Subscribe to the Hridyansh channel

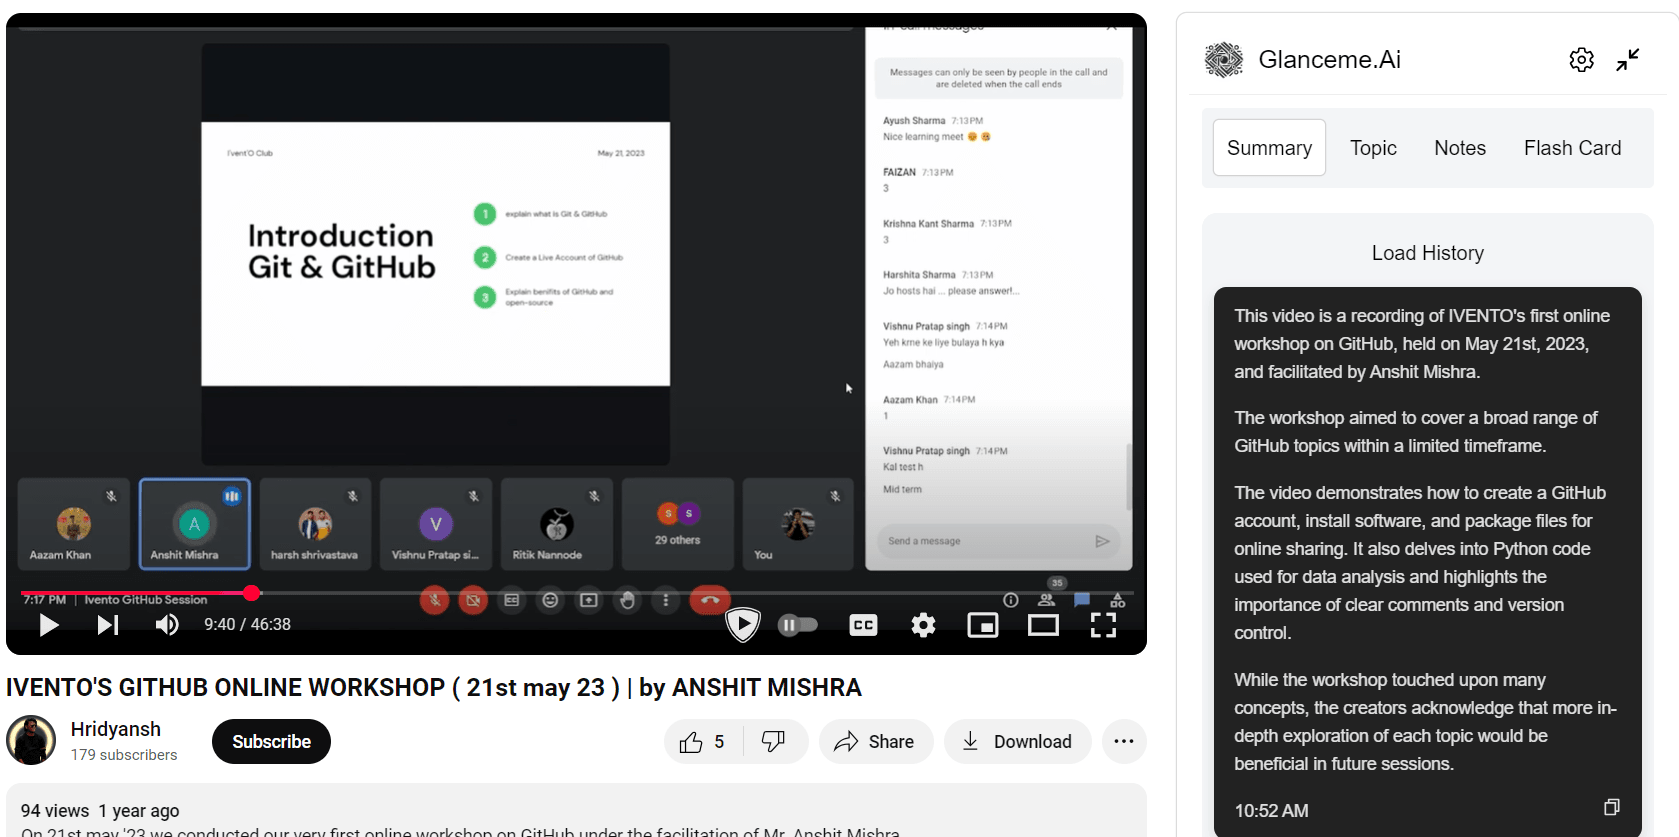tap(271, 742)
